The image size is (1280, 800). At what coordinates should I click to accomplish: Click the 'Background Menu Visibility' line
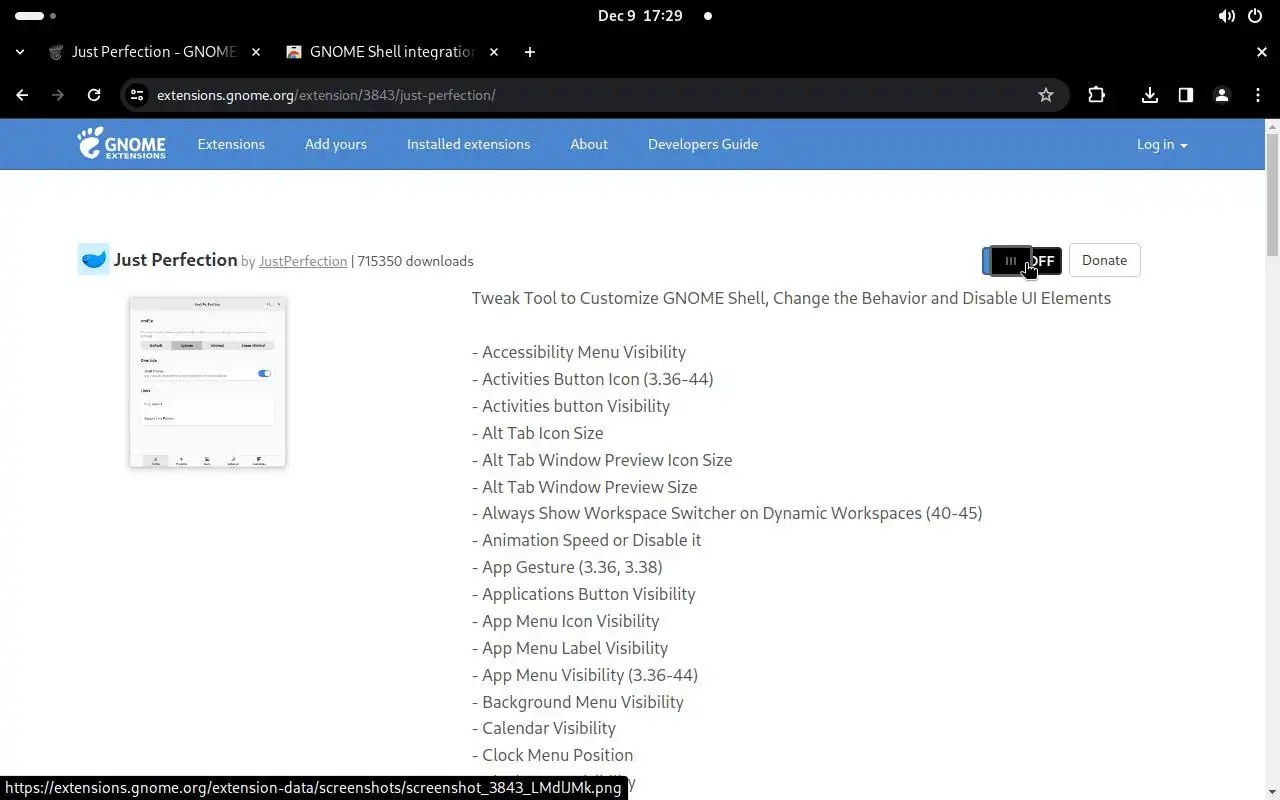pyautogui.click(x=578, y=702)
